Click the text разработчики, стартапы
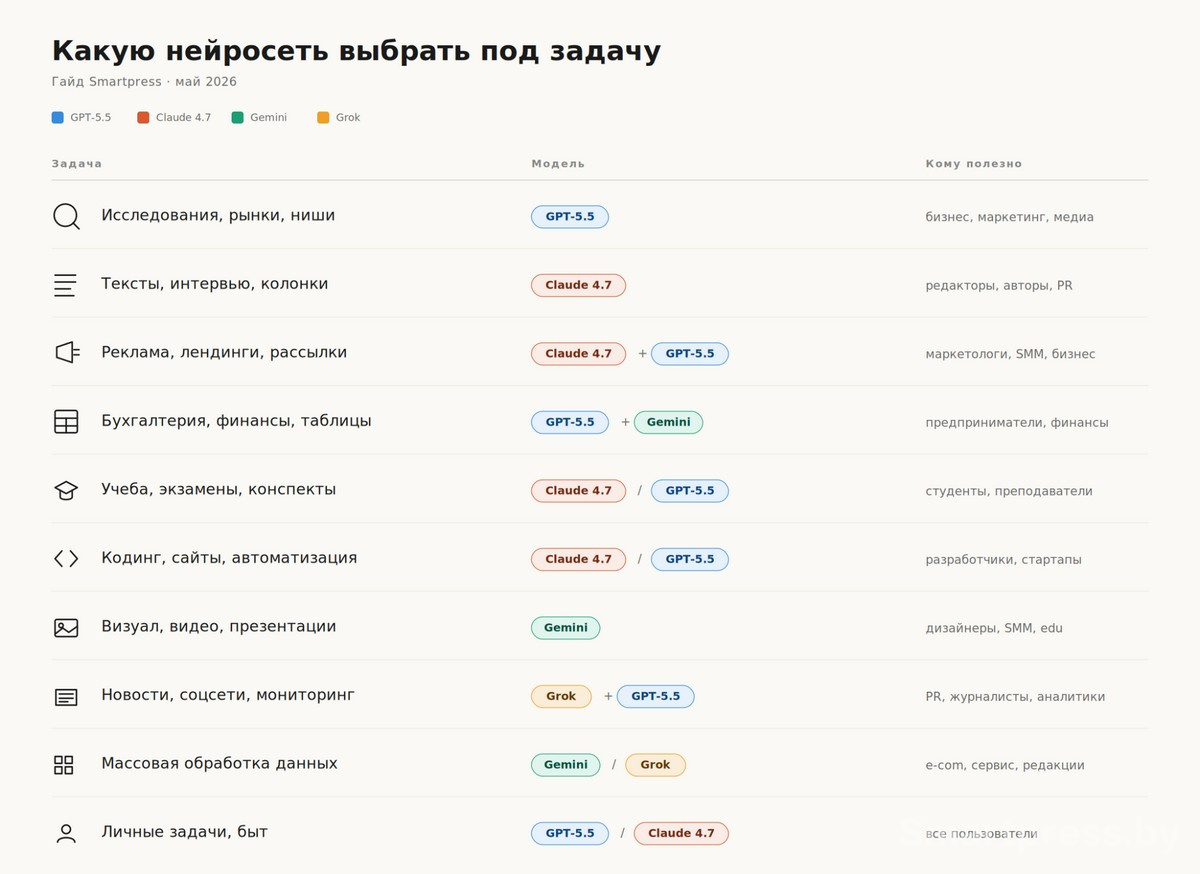Viewport: 1200px width, 874px height. click(1003, 560)
